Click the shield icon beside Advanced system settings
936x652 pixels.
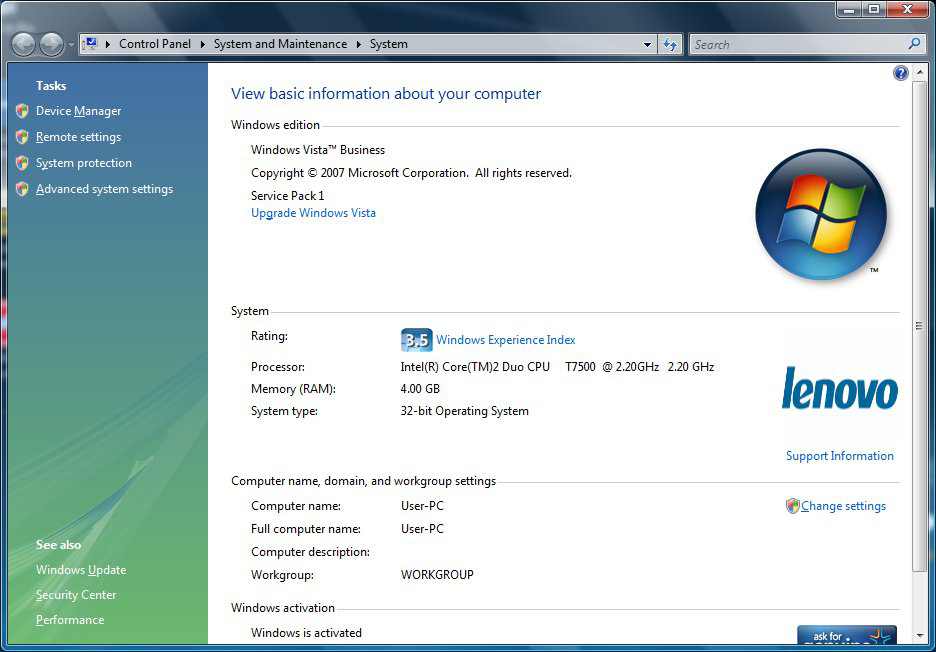pyautogui.click(x=22, y=189)
